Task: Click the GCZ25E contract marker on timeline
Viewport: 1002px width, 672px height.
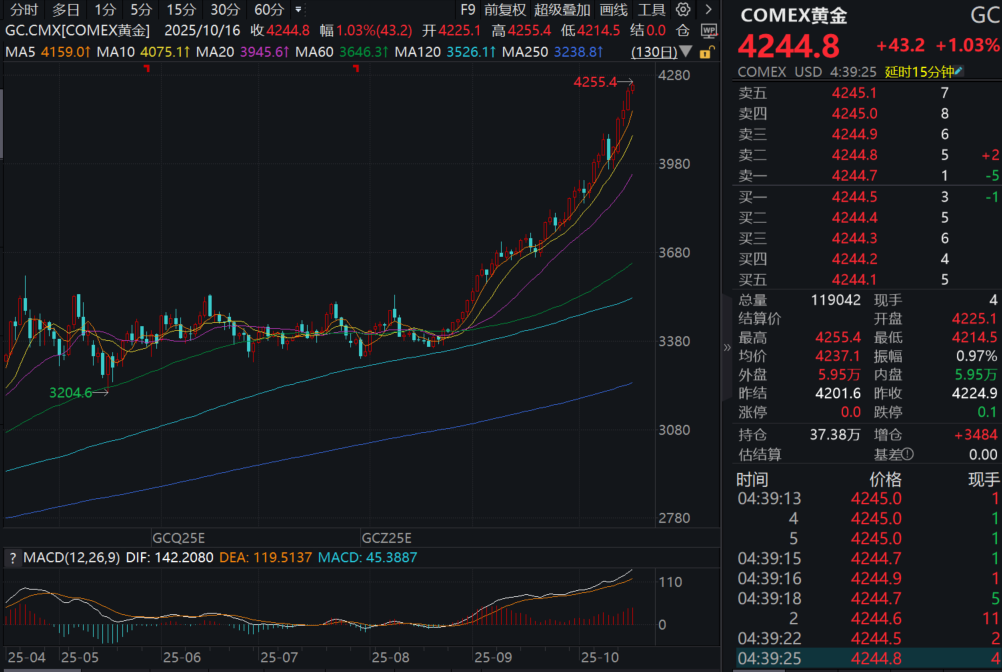Action: 386,537
